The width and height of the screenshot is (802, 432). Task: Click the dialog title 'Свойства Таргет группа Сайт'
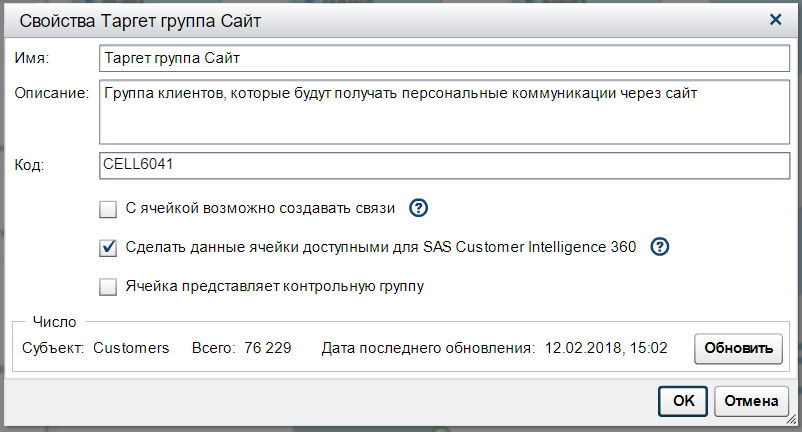135,19
